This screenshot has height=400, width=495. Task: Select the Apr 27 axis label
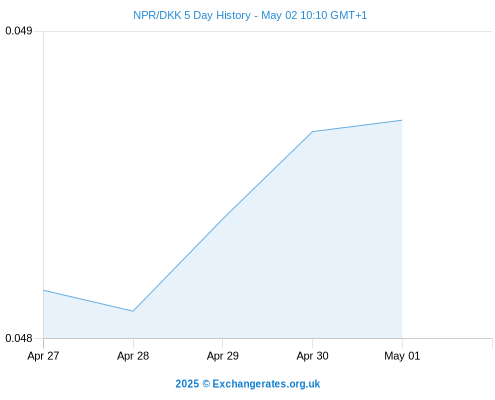[43, 356]
